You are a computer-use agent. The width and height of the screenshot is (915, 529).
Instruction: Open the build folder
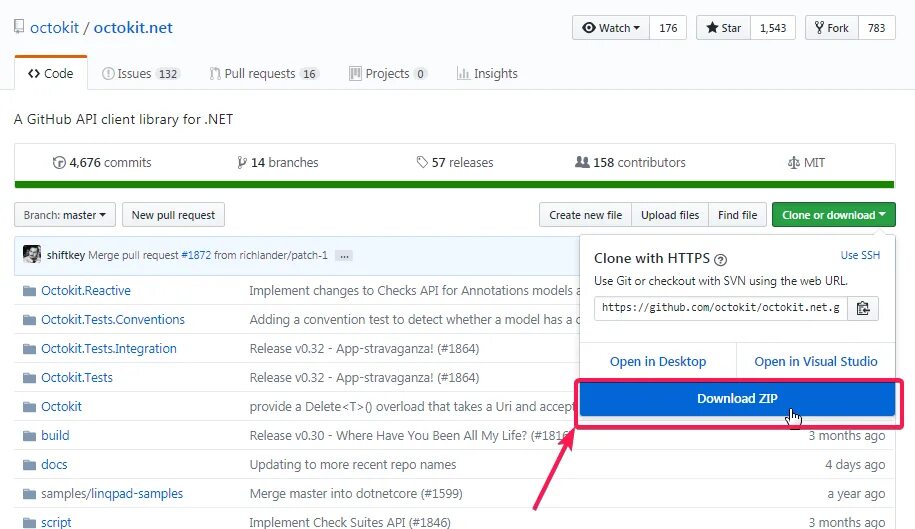click(55, 436)
